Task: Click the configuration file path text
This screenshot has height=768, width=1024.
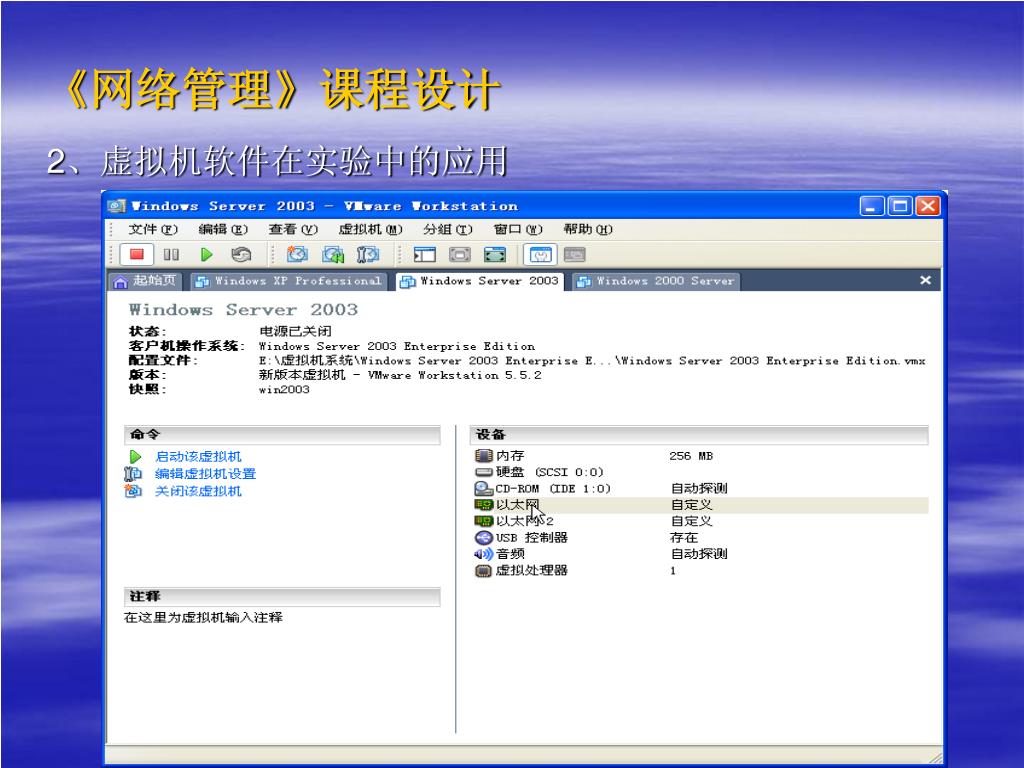Action: [592, 360]
